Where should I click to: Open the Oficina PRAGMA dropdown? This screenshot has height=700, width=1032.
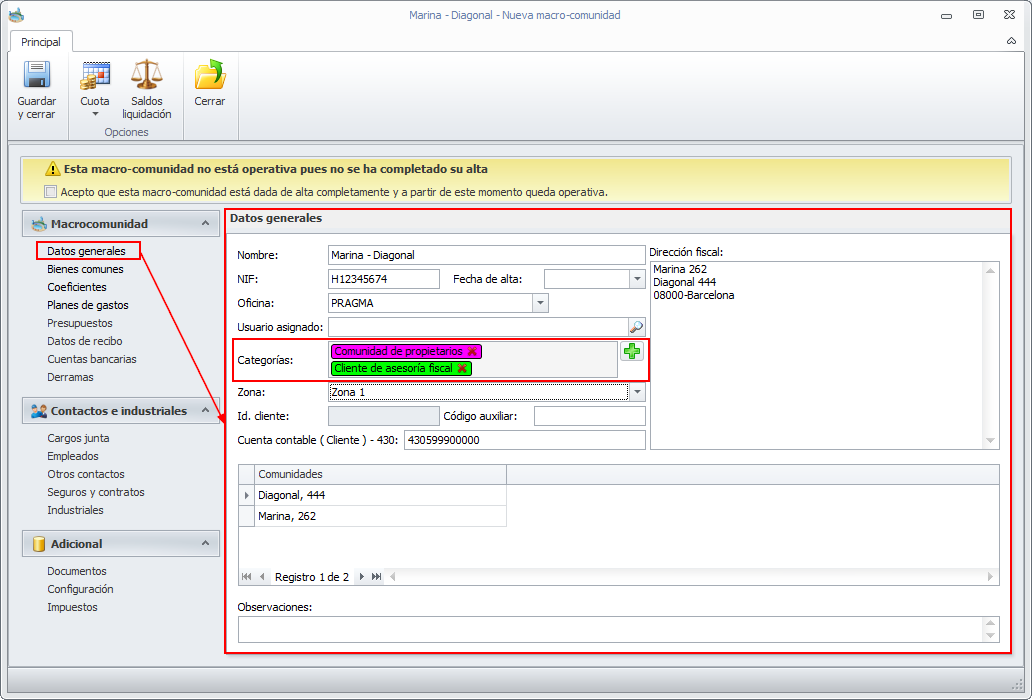coord(540,303)
